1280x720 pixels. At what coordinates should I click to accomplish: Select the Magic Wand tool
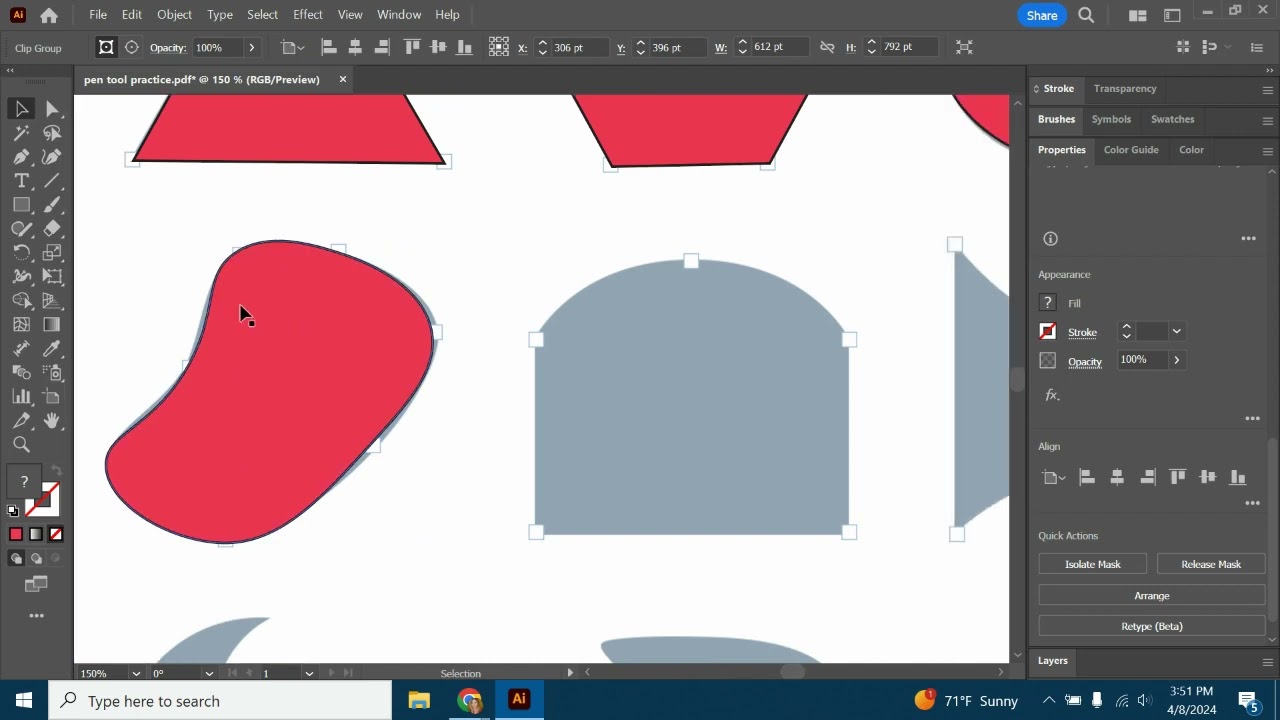21,133
